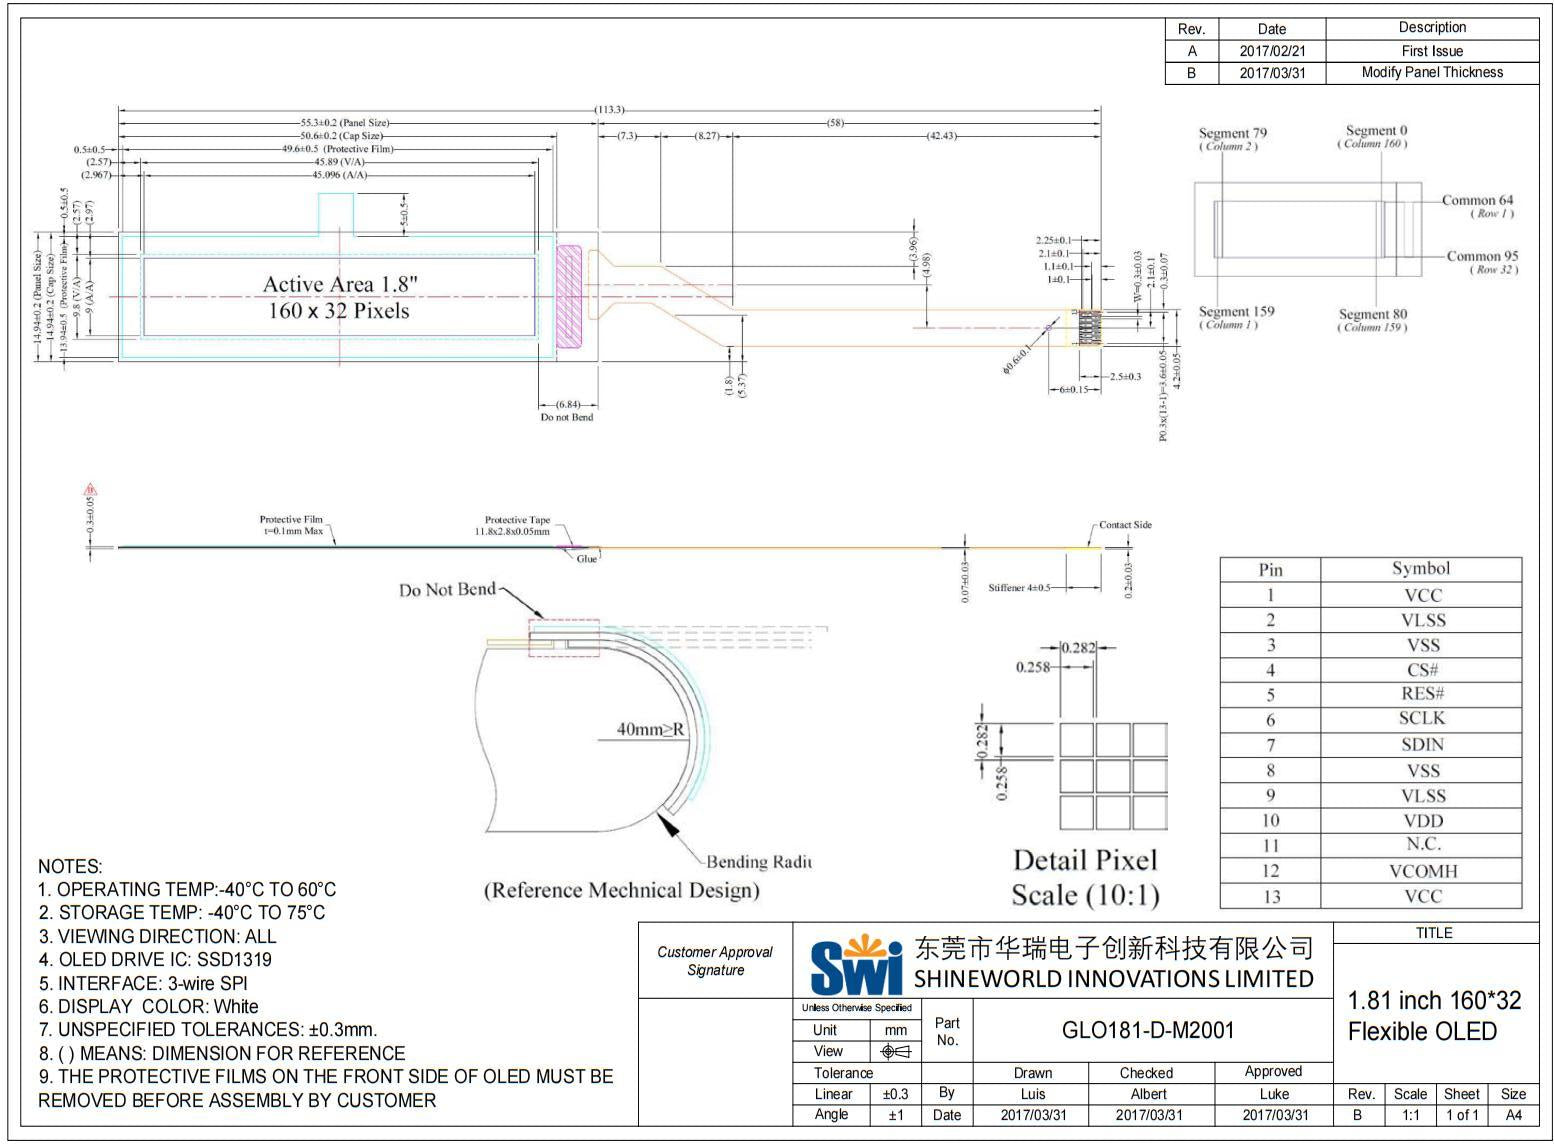
Task: Click the SHINEWORLD INNOVATIONS LIMITED text
Action: click(1113, 979)
